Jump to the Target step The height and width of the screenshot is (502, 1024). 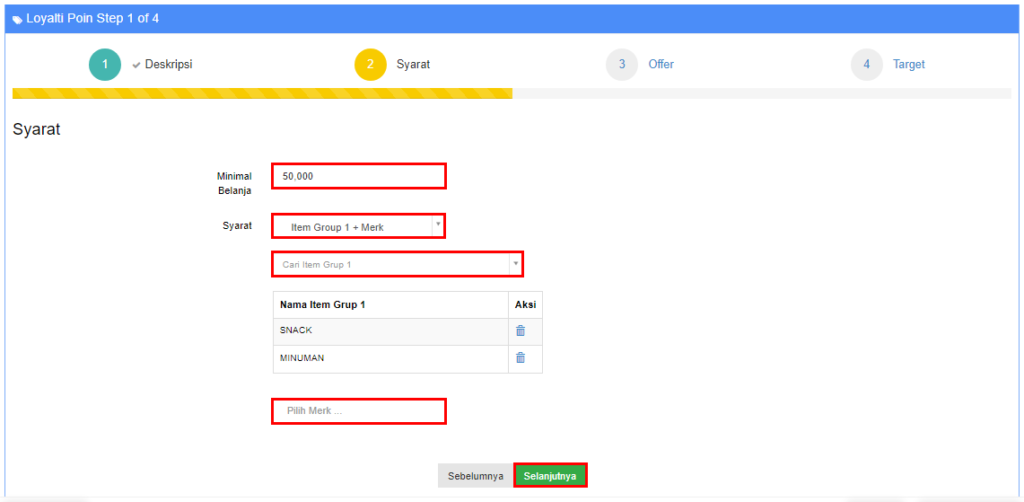coord(908,64)
